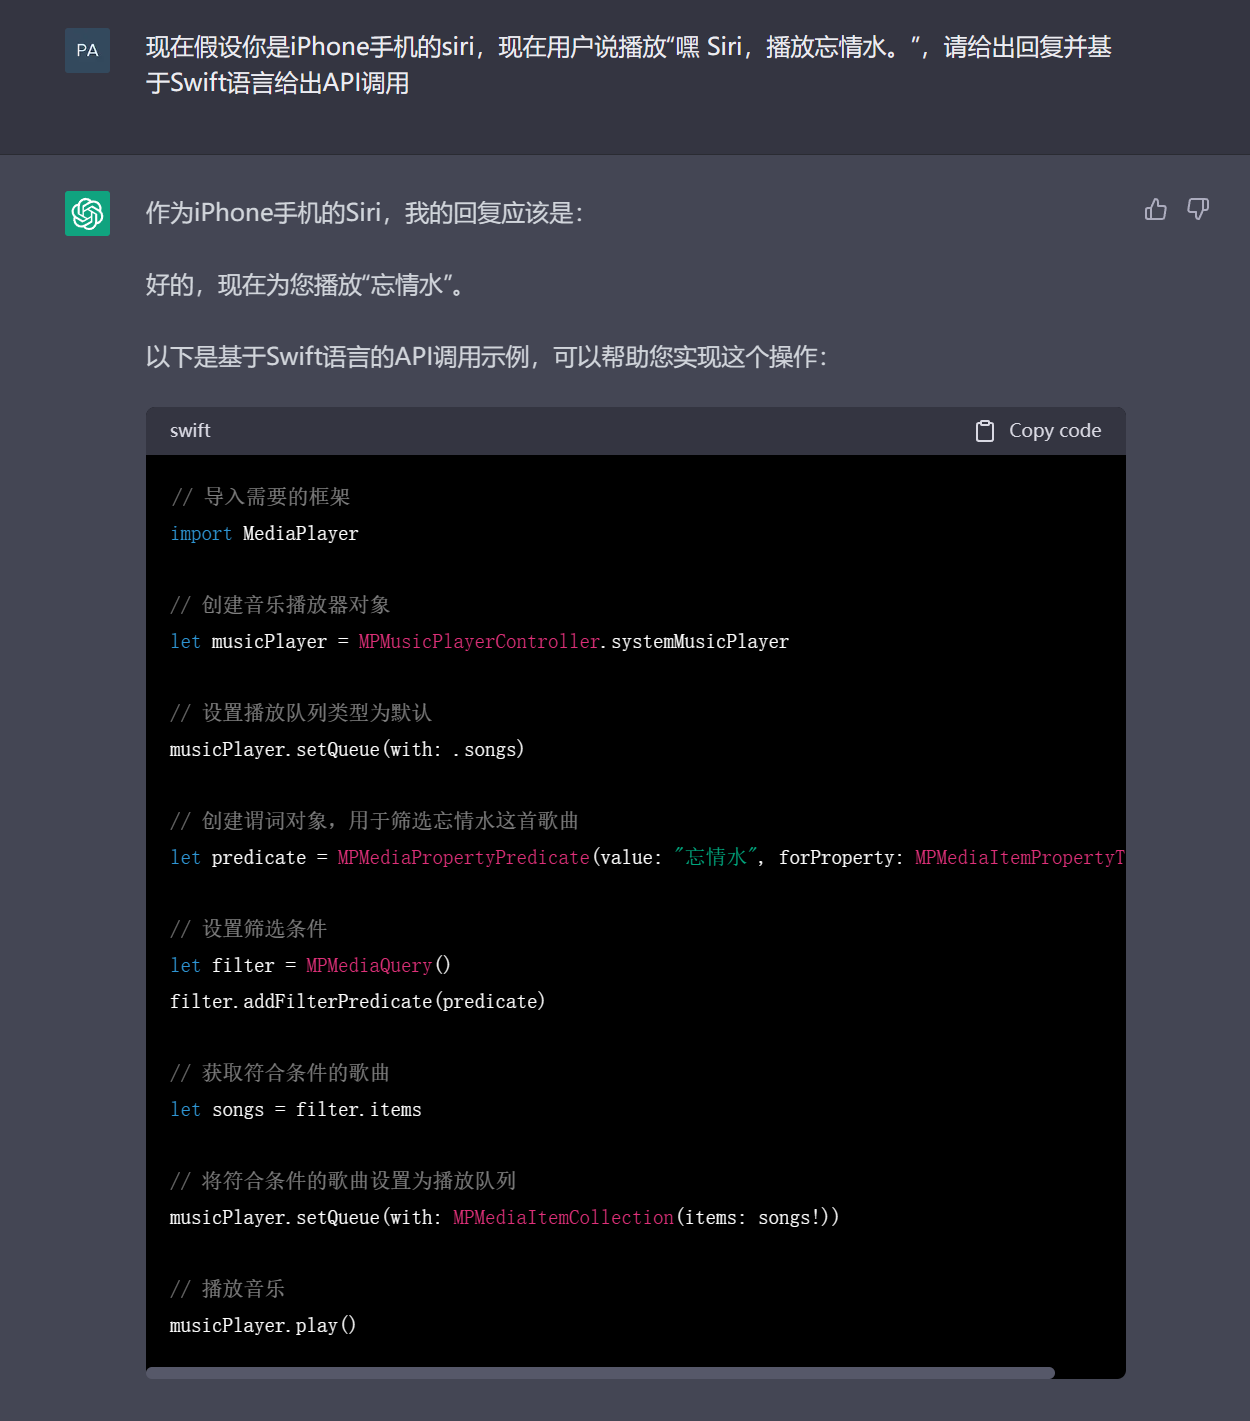Click the comment "// 导入需要的框架"
1250x1421 pixels.
pyautogui.click(x=260, y=497)
